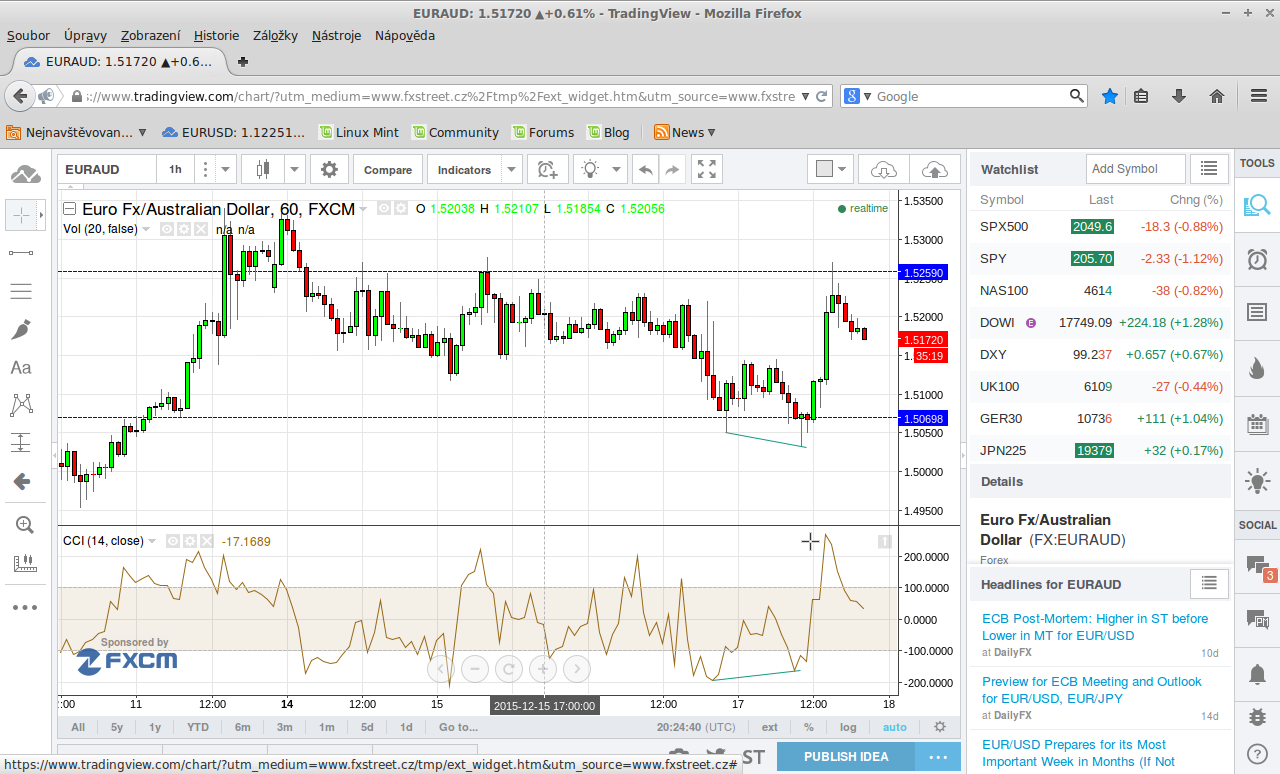Open Preview for ECB Meeting headline
1280x774 pixels.
[1092, 690]
